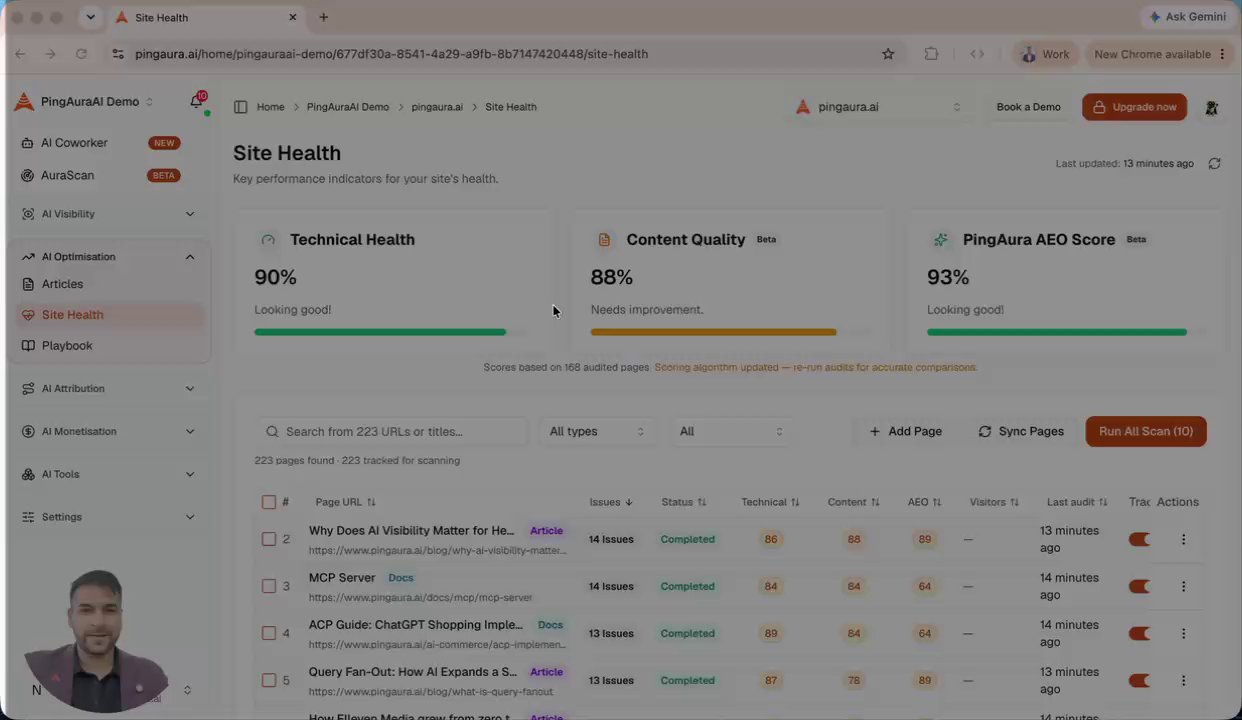This screenshot has height=720, width=1242.
Task: Click the Ask Gemini button
Action: click(x=1188, y=17)
